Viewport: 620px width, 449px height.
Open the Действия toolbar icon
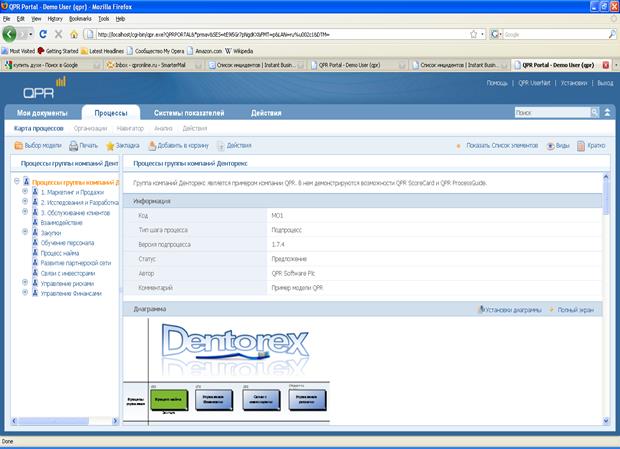click(221, 146)
